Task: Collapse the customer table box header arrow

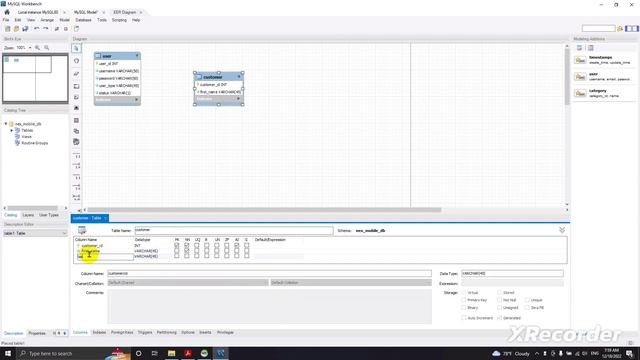Action: (239, 77)
